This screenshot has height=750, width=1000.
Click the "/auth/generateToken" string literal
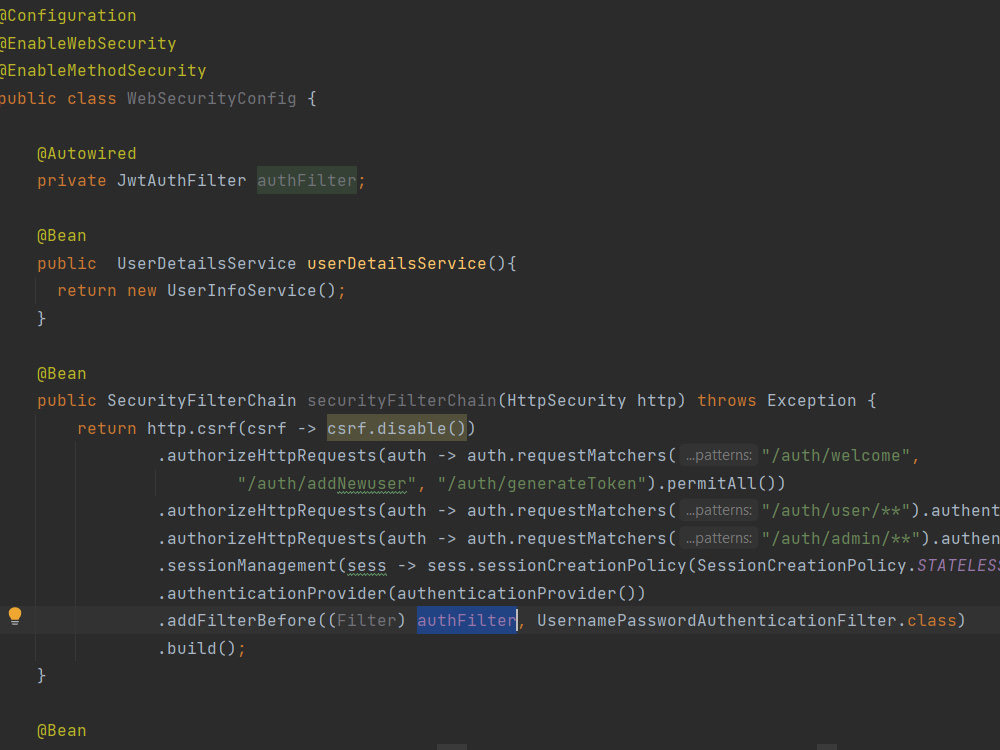pos(542,483)
